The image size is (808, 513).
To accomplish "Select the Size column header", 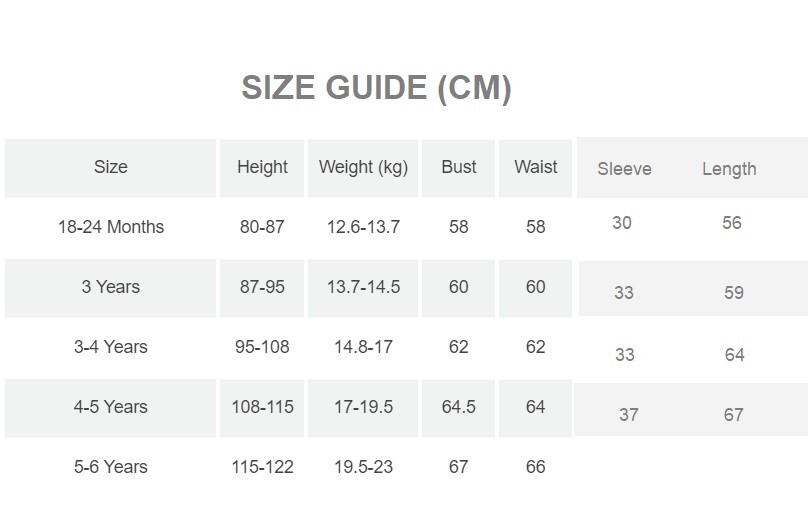I will tap(111, 167).
